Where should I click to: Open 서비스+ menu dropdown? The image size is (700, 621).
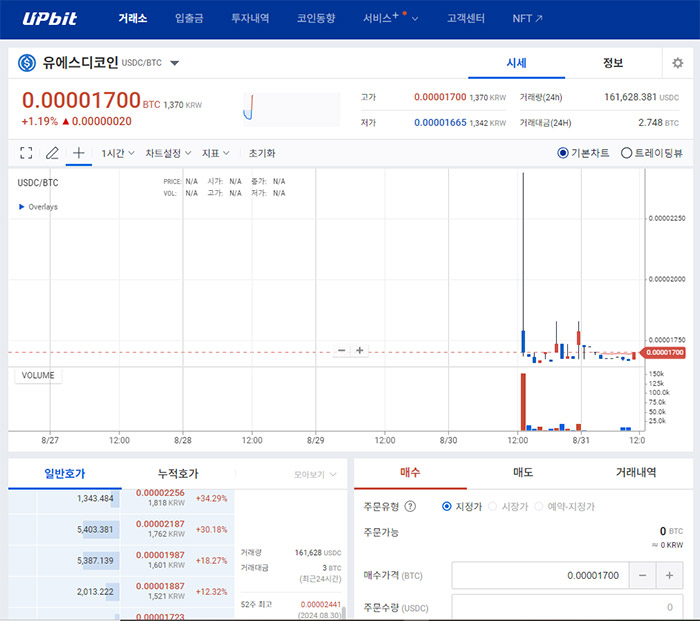(391, 18)
